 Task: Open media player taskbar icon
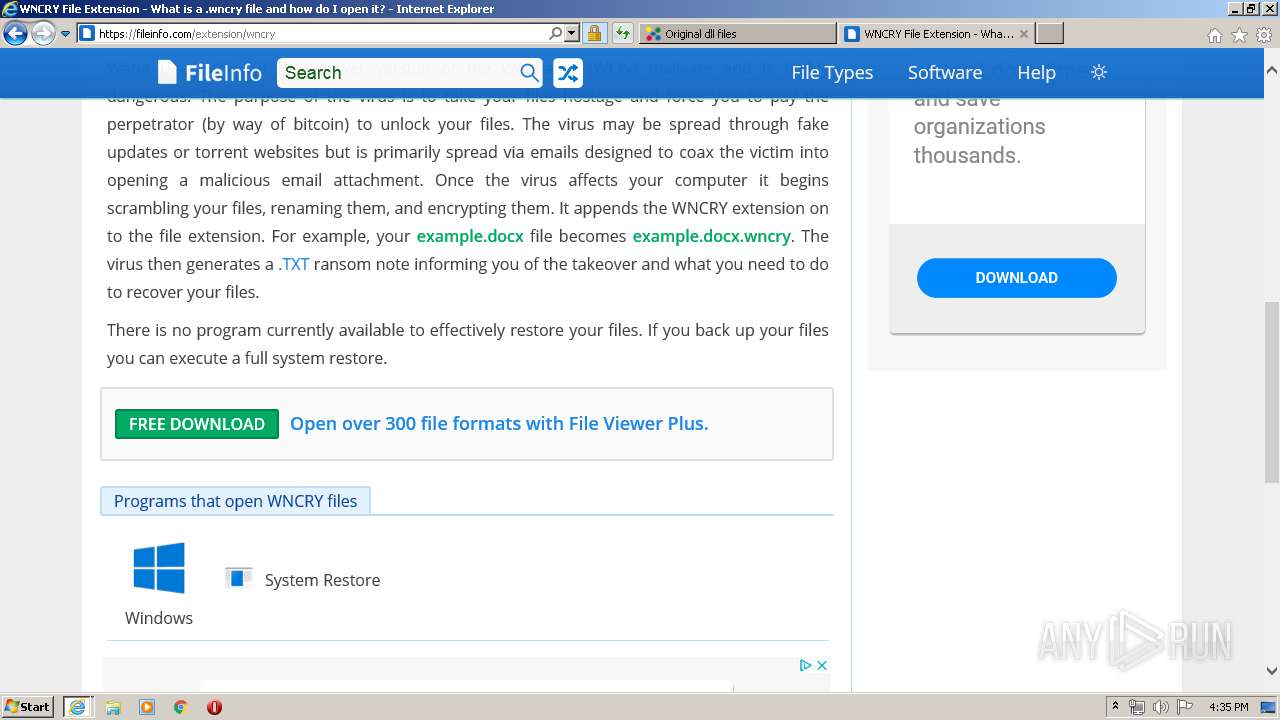(x=147, y=707)
